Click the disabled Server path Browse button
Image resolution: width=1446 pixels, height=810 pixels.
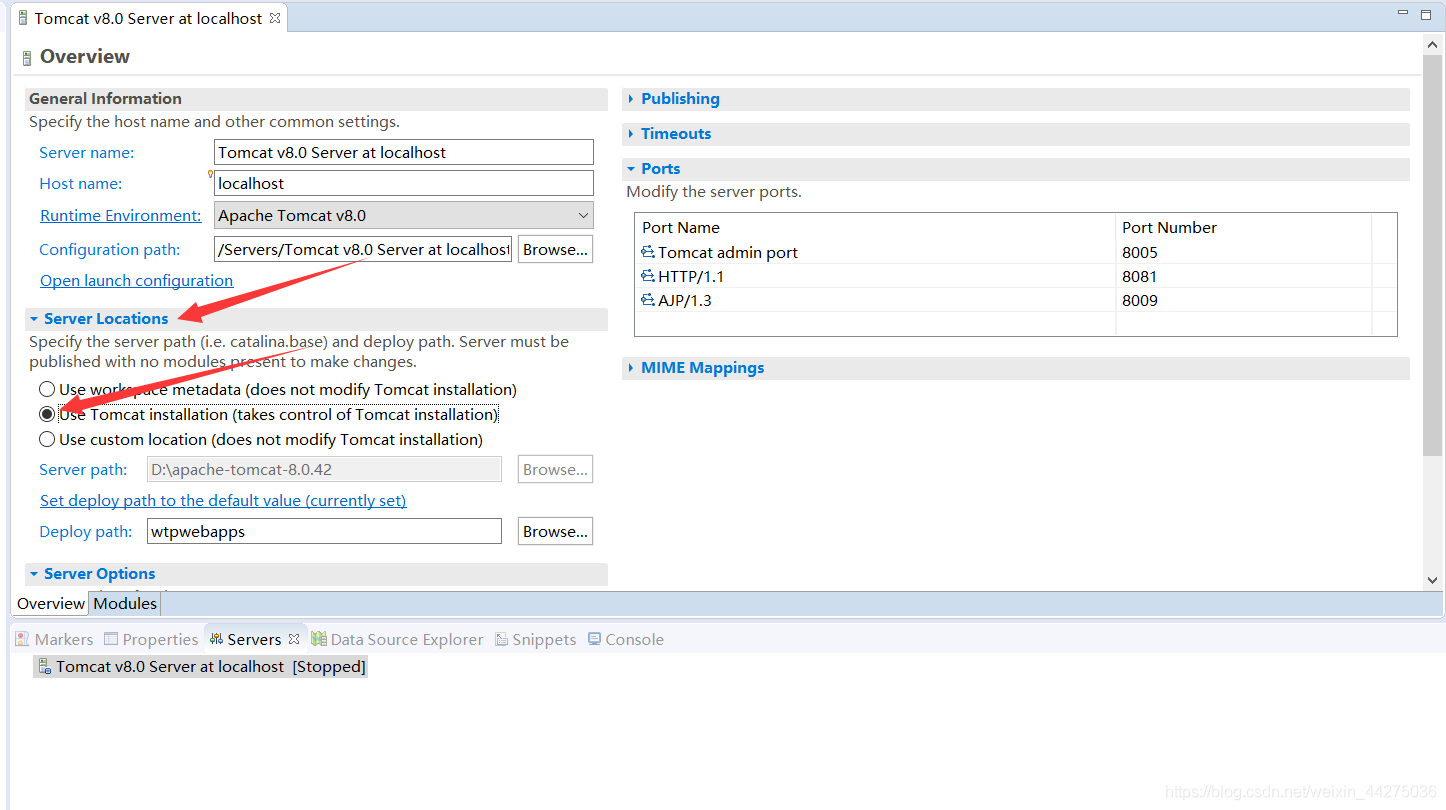click(555, 469)
